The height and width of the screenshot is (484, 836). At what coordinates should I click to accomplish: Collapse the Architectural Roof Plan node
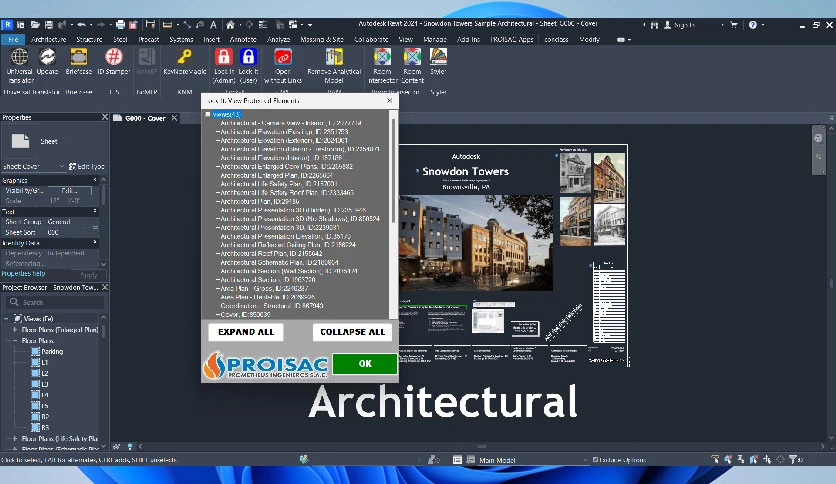(218, 254)
